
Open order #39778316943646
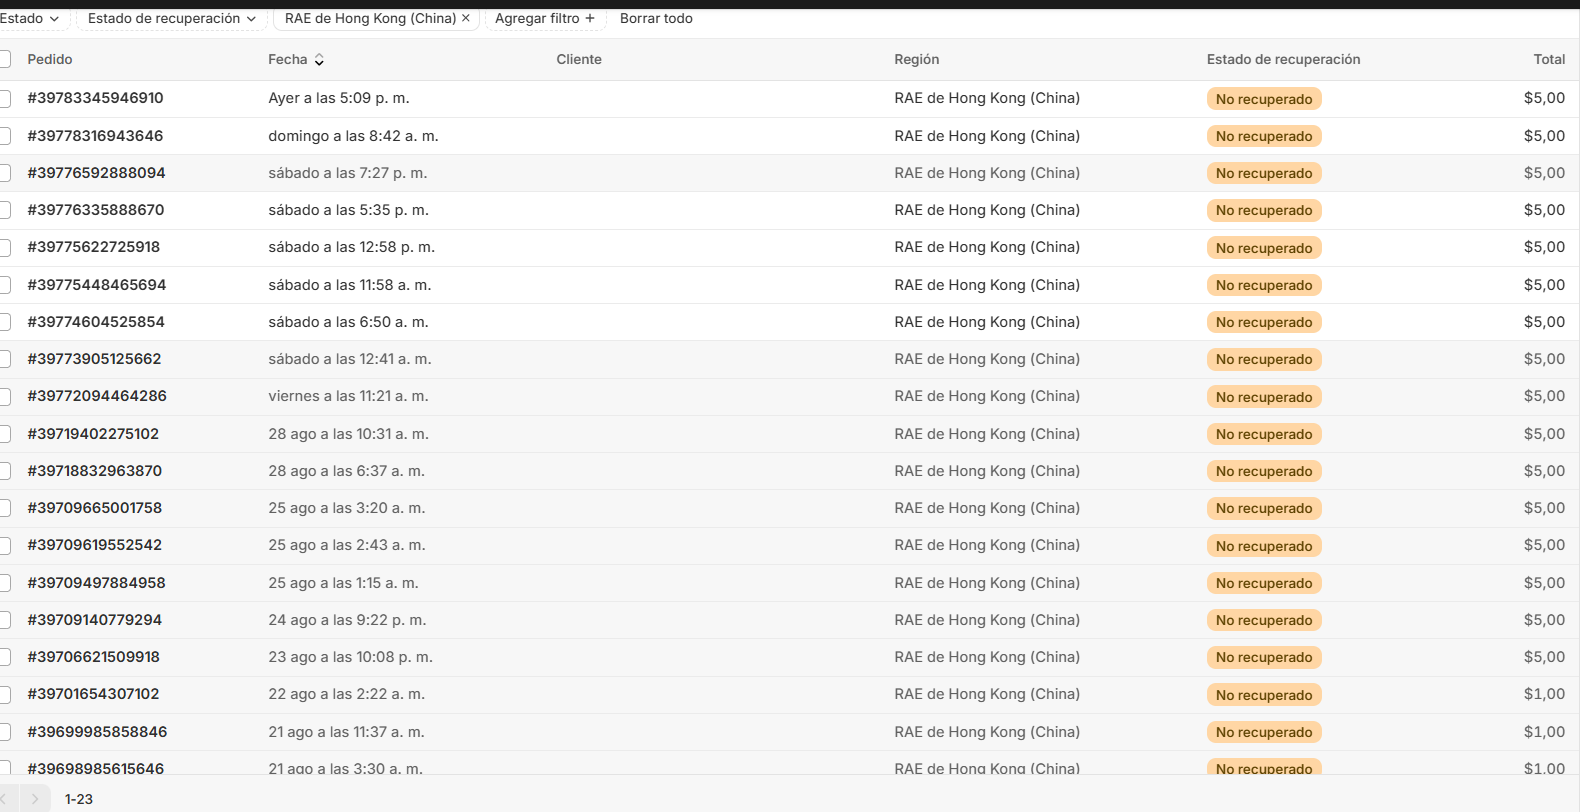(x=95, y=136)
